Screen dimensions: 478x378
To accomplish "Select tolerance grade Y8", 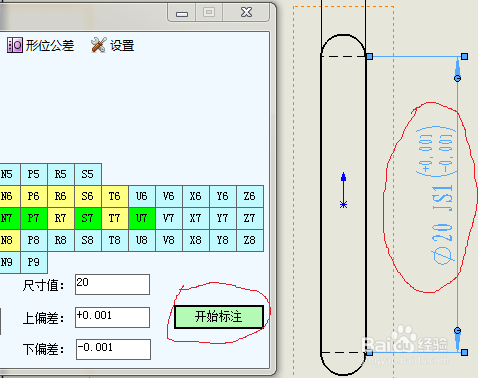I will point(223,240).
